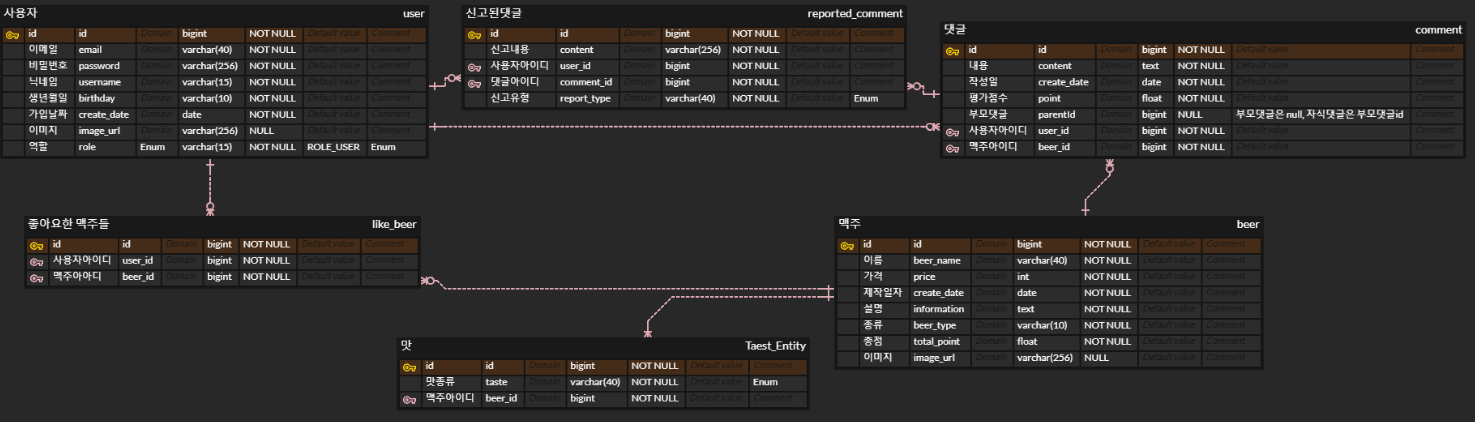Select foreign key icon of comment table user_id
The height and width of the screenshot is (422, 1475).
click(x=953, y=131)
